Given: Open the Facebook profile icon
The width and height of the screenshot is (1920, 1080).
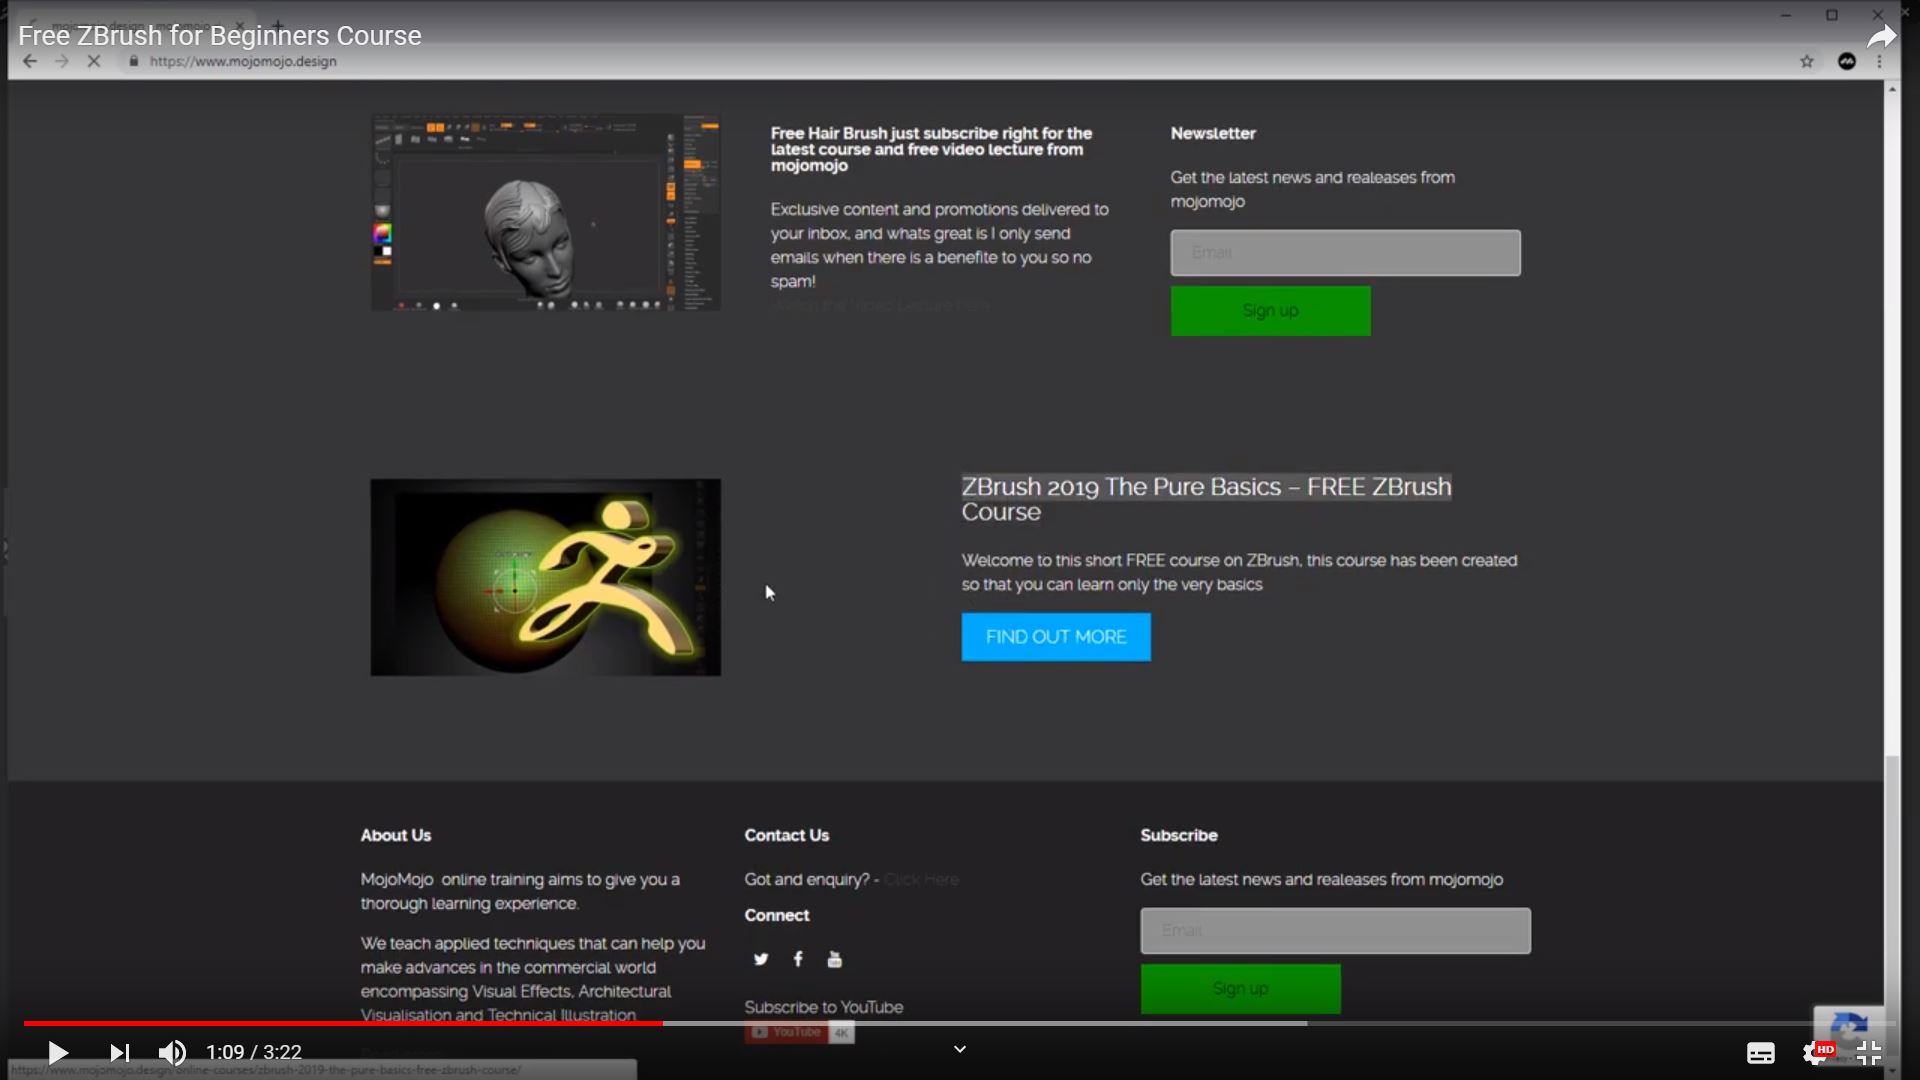Looking at the screenshot, I should pos(798,959).
